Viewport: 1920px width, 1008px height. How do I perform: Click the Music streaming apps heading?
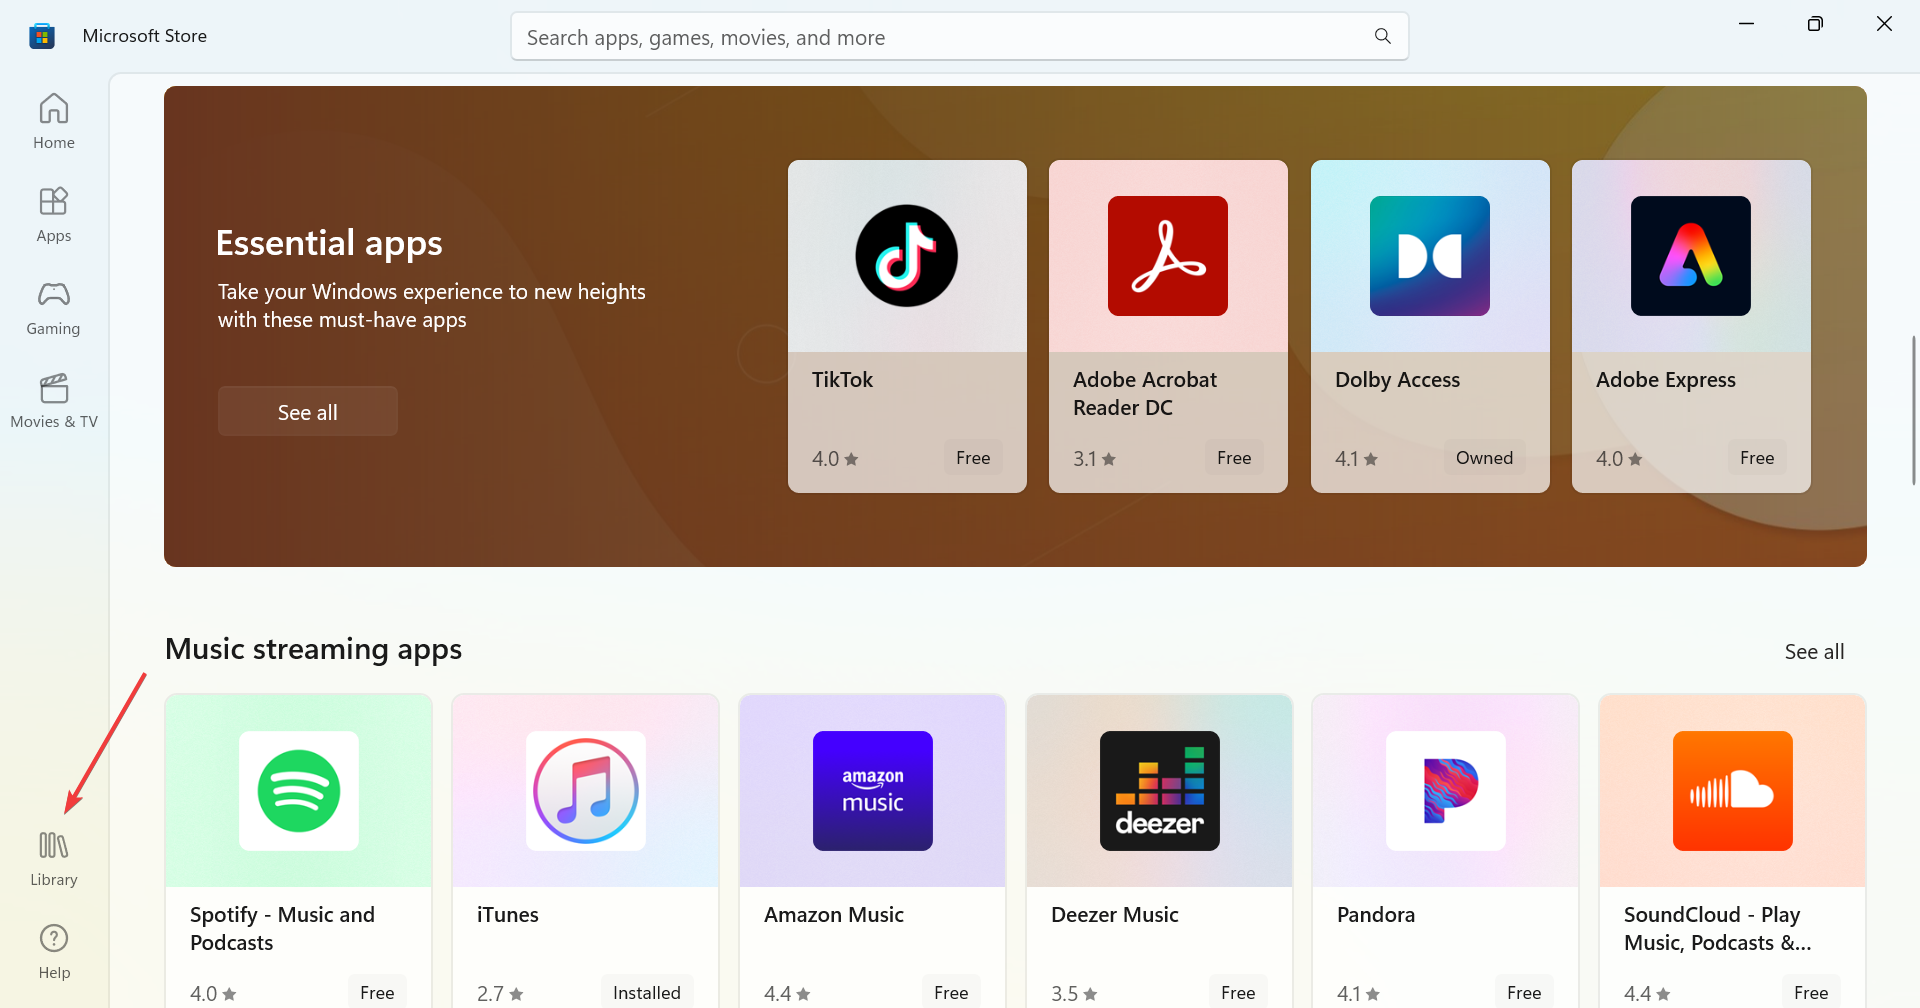click(313, 649)
